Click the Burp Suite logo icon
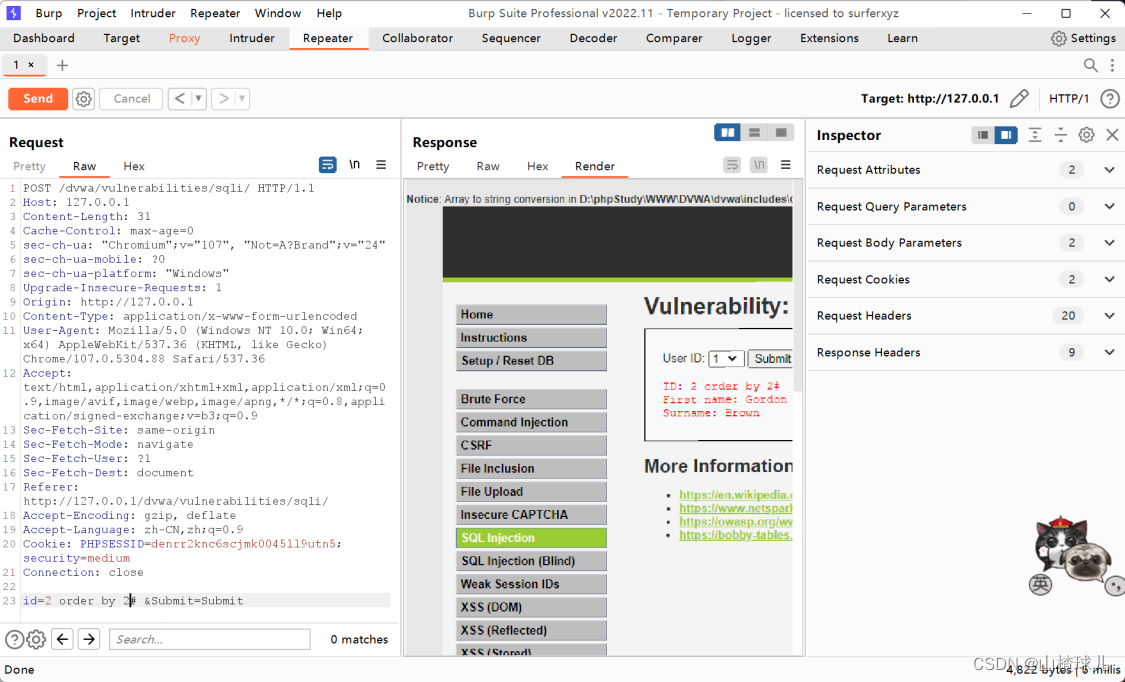 click(x=14, y=13)
